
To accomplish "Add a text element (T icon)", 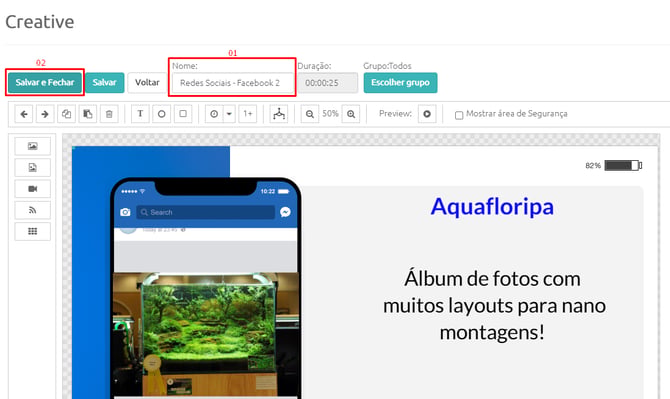I will pyautogui.click(x=140, y=114).
